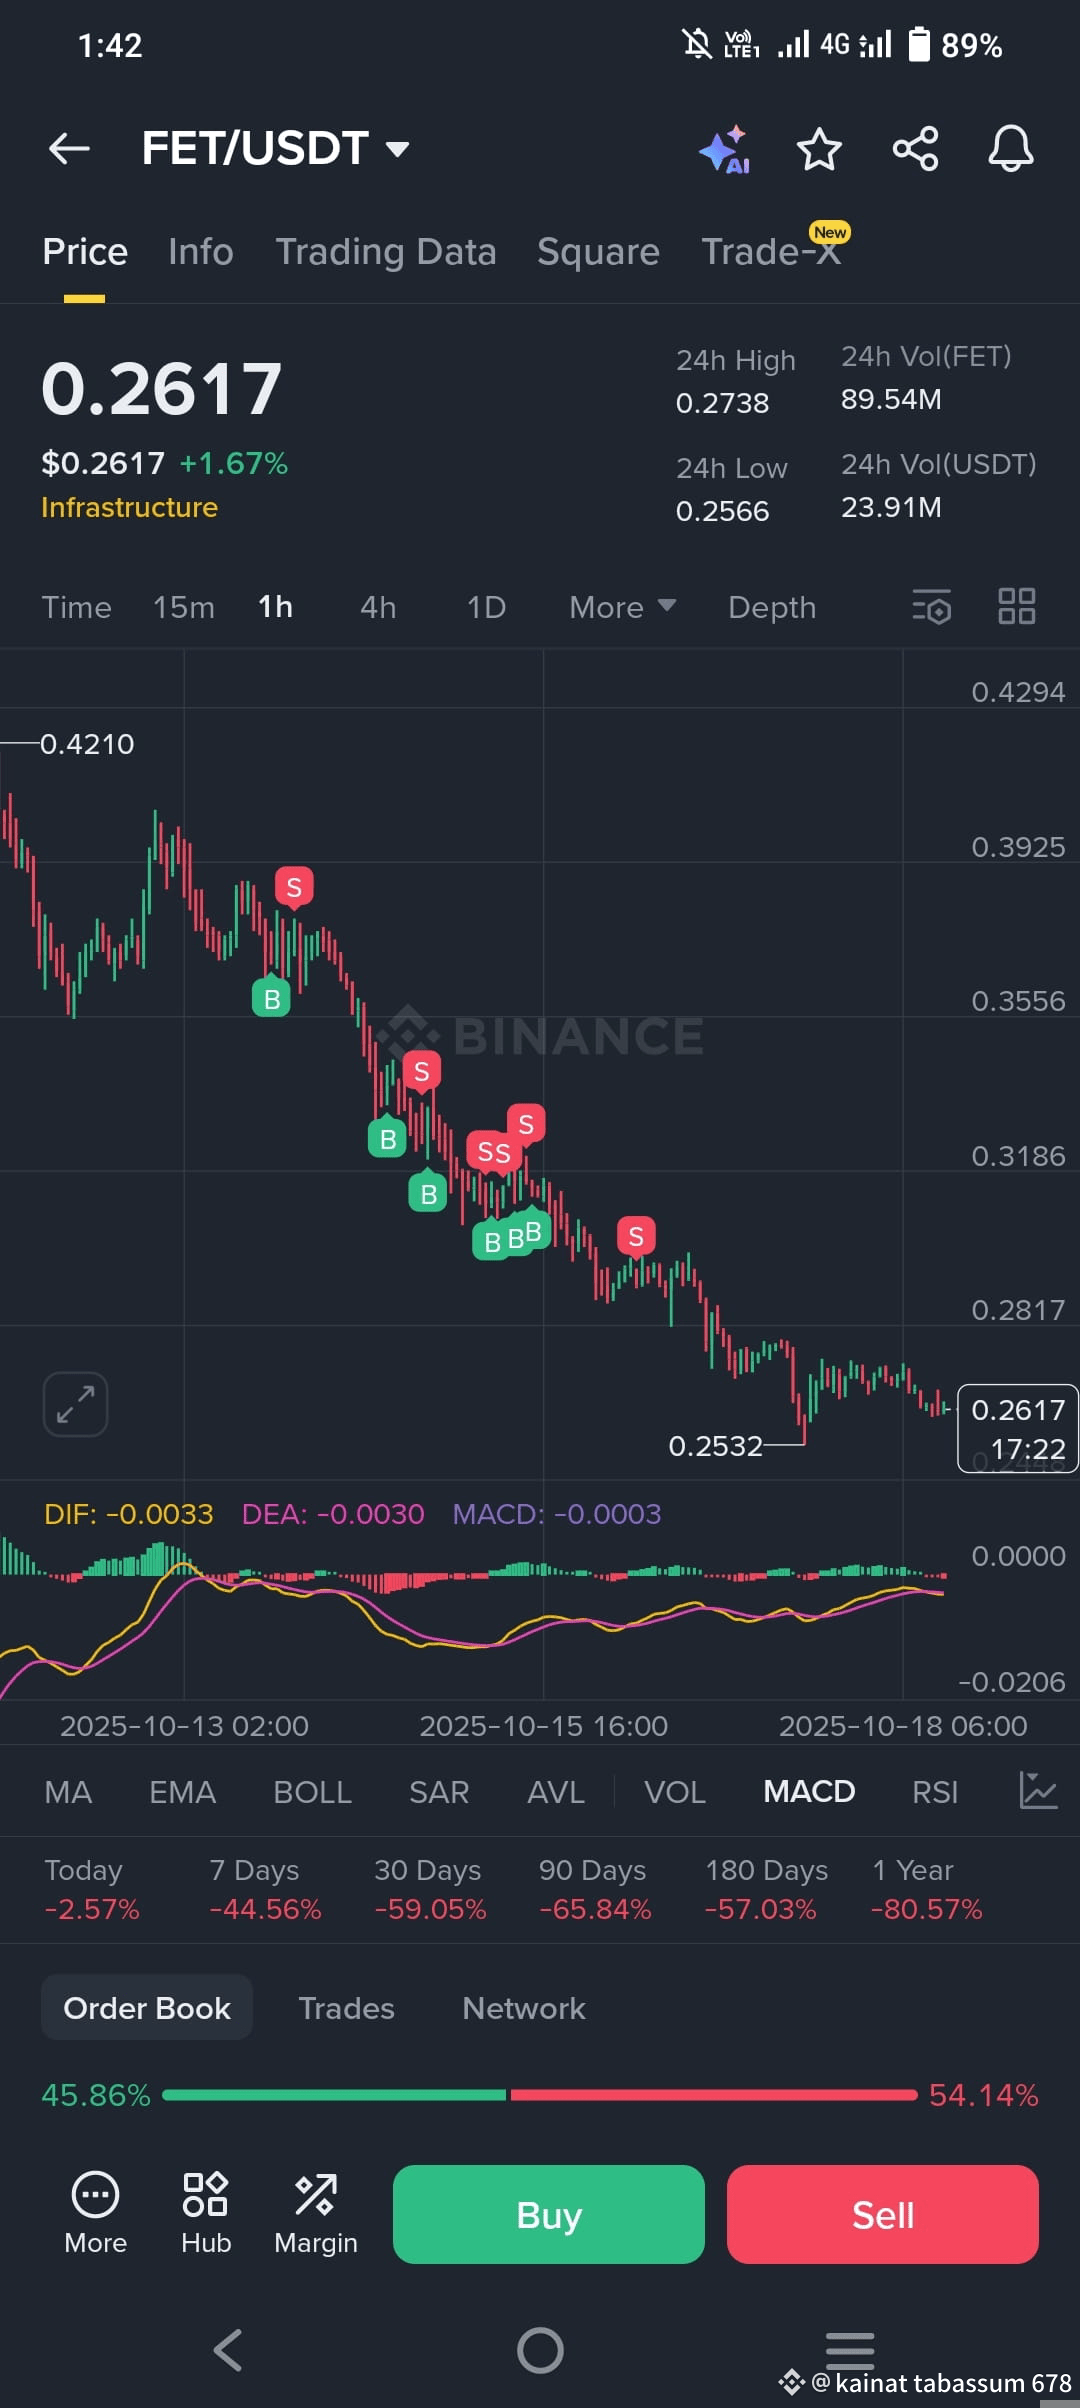Tap the Today -2.57% change
The height and width of the screenshot is (2408, 1080).
click(x=92, y=1889)
